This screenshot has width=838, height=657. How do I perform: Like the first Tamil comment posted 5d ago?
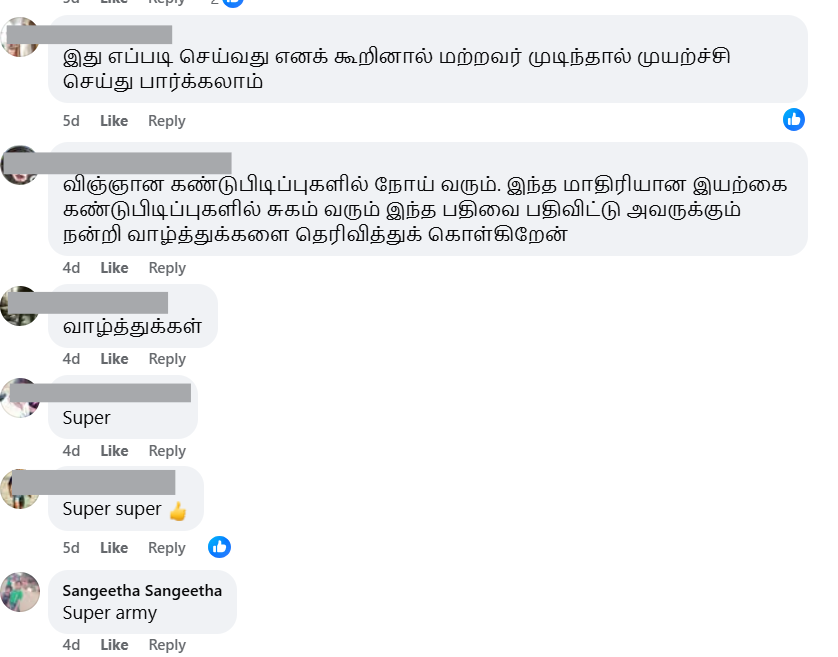click(x=114, y=121)
